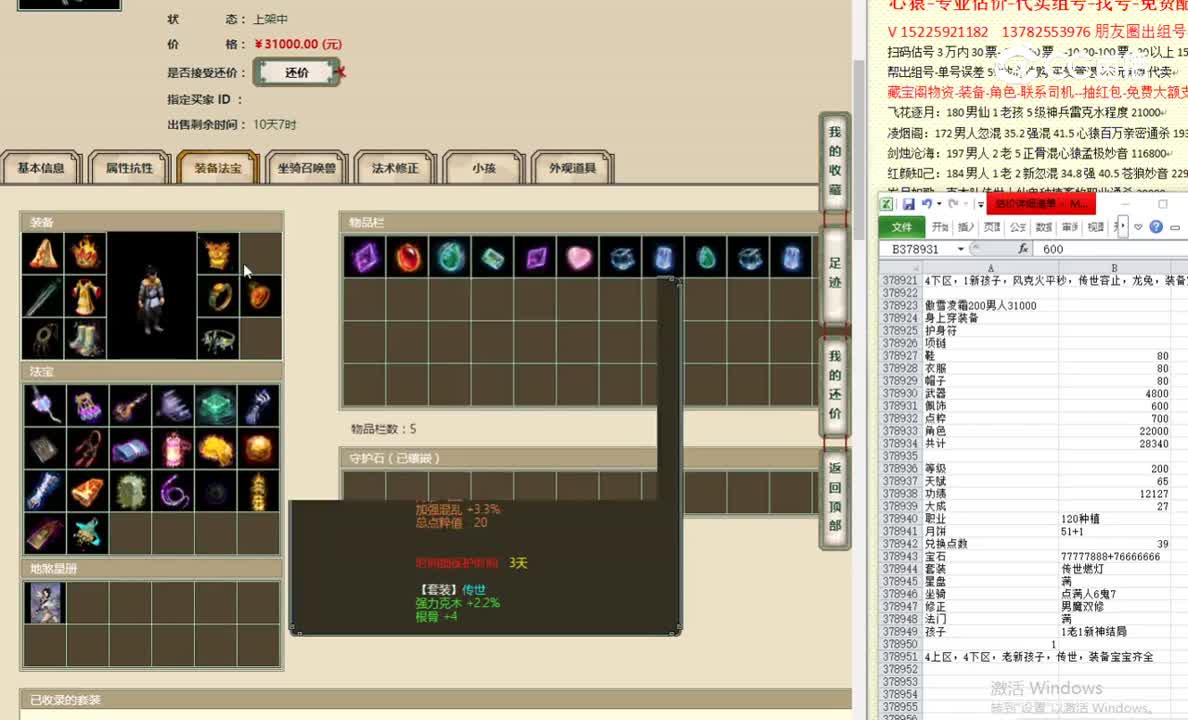Expand the Undo history dropdown in Excel
1188x720 pixels.
click(938, 204)
